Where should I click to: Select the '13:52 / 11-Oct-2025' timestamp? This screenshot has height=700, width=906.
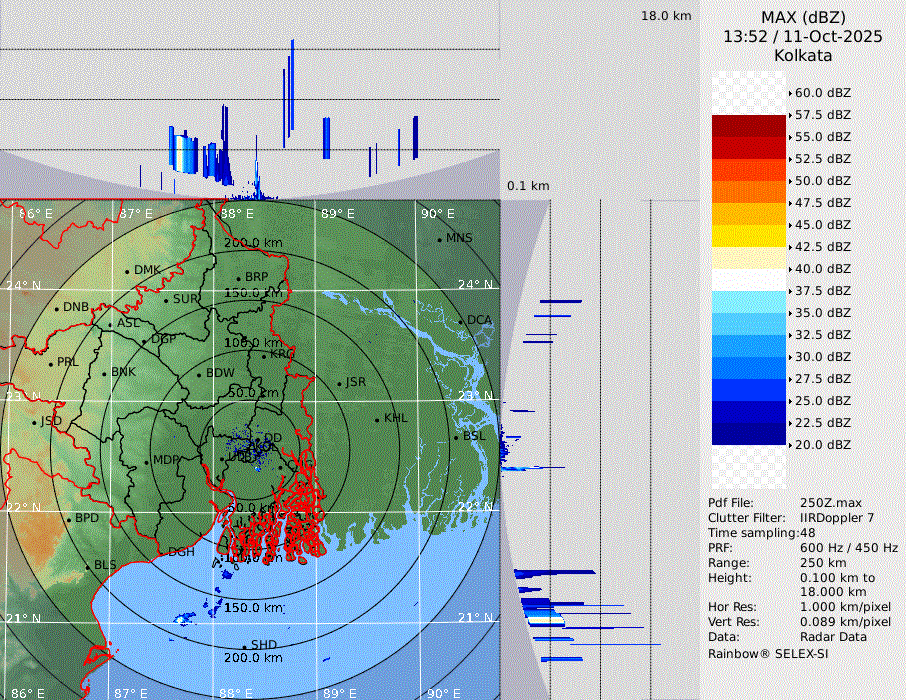pyautogui.click(x=803, y=36)
